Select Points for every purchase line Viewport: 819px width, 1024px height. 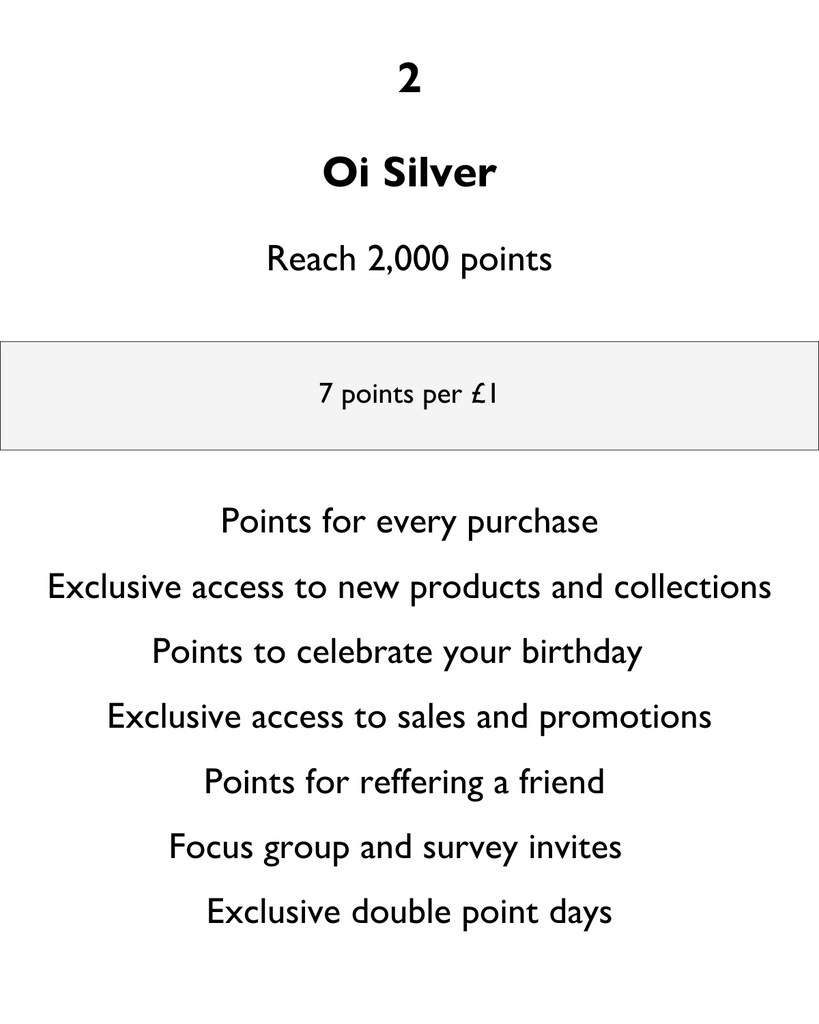pyautogui.click(x=410, y=522)
